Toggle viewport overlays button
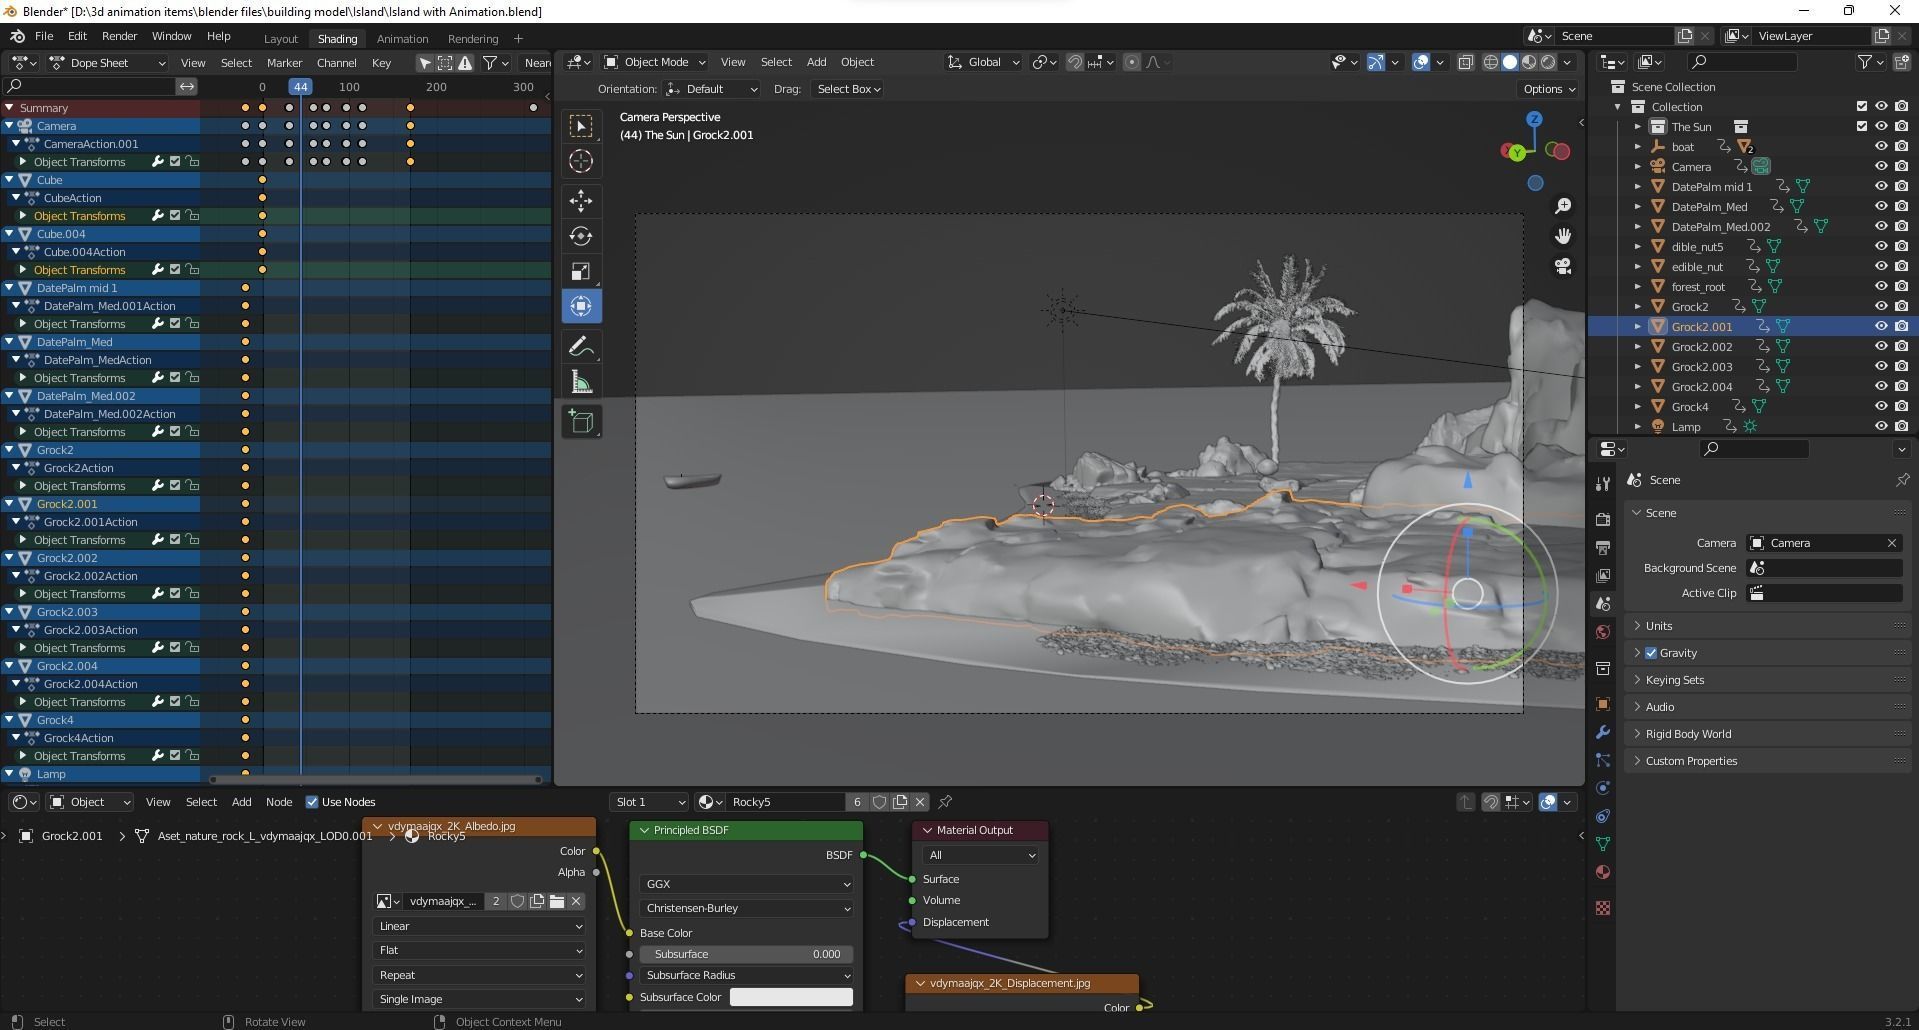The image size is (1919, 1030). pyautogui.click(x=1421, y=62)
